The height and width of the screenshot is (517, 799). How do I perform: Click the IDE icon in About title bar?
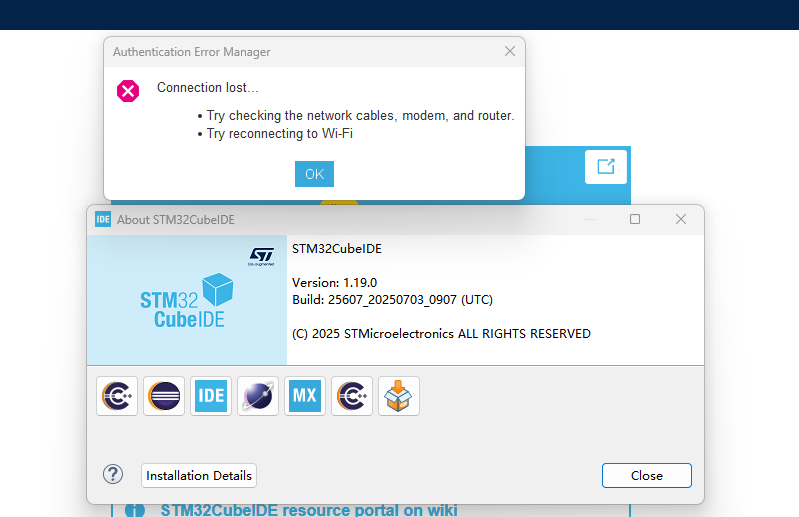103,220
